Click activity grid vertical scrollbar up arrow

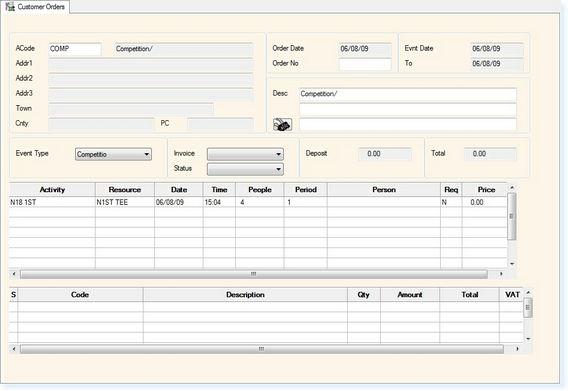pyautogui.click(x=512, y=187)
